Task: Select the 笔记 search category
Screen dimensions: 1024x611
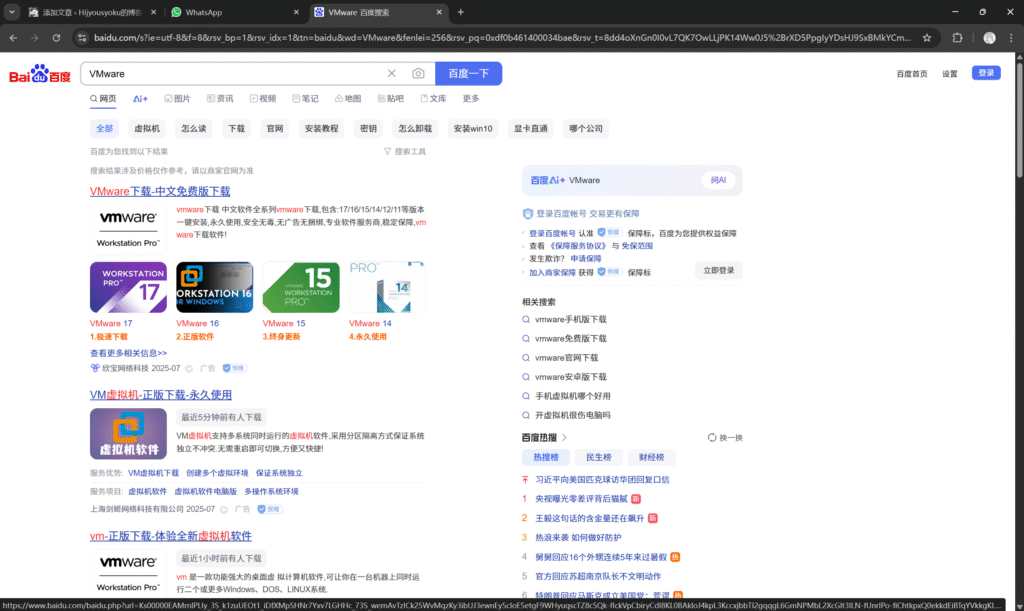Action: click(305, 99)
